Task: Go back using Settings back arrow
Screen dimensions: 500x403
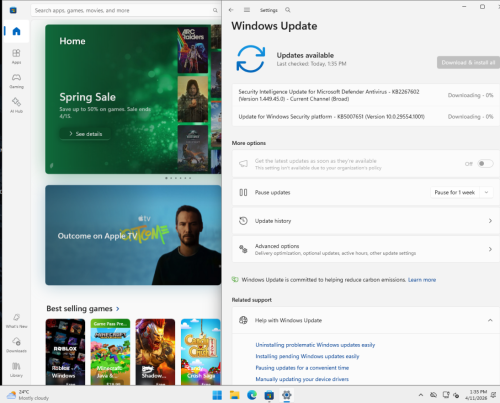Action: (x=231, y=10)
